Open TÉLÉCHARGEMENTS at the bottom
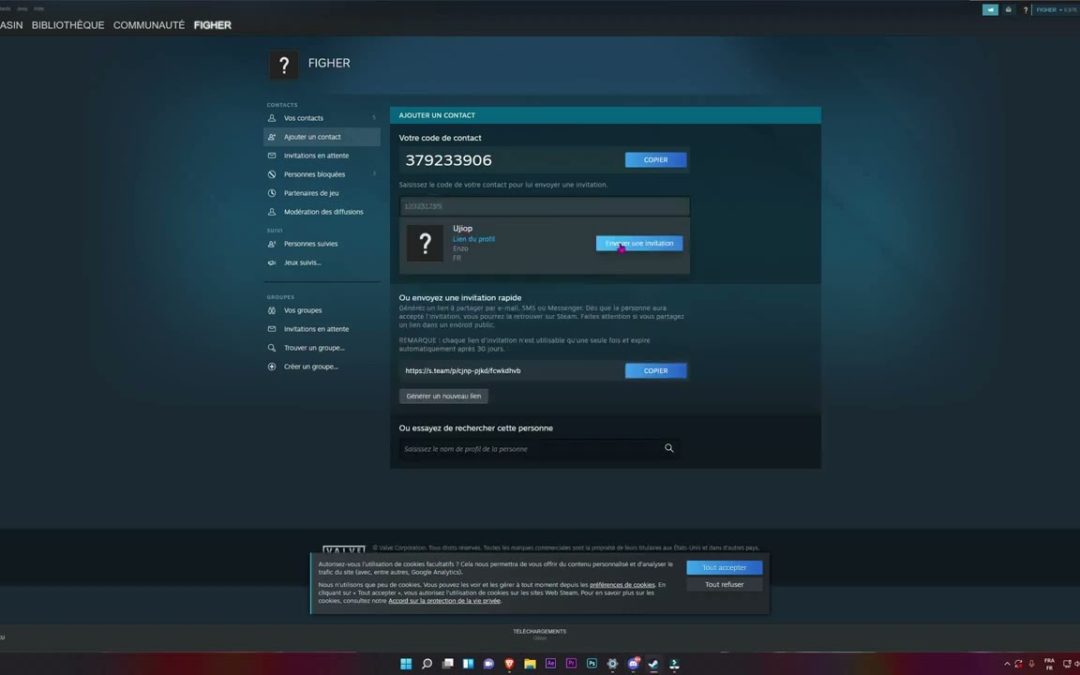This screenshot has height=675, width=1080. [x=539, y=634]
